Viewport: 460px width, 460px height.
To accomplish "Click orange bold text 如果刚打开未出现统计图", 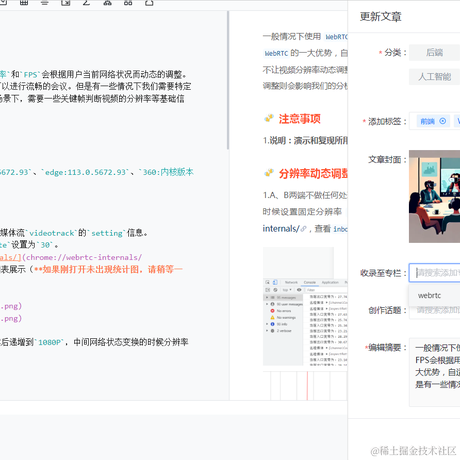I will [90, 269].
